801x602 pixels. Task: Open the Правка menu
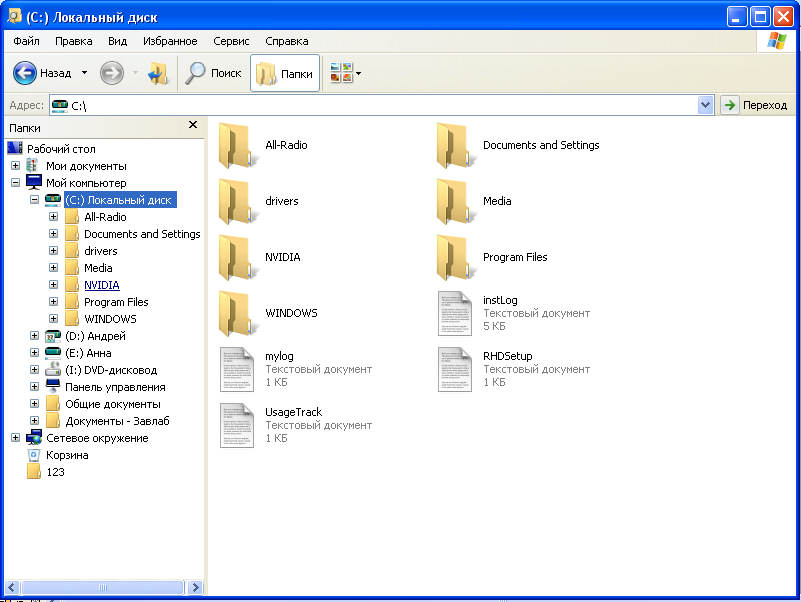coord(74,41)
